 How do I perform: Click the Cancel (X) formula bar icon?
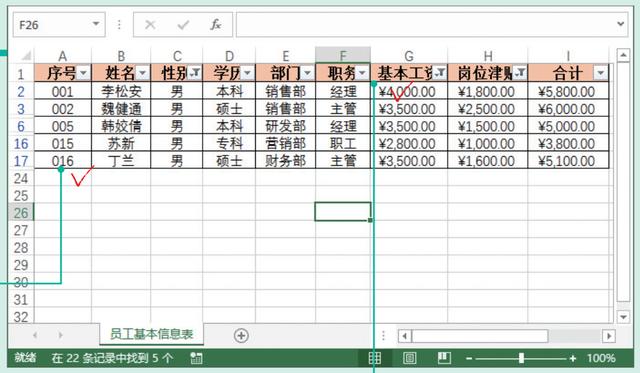(x=150, y=25)
